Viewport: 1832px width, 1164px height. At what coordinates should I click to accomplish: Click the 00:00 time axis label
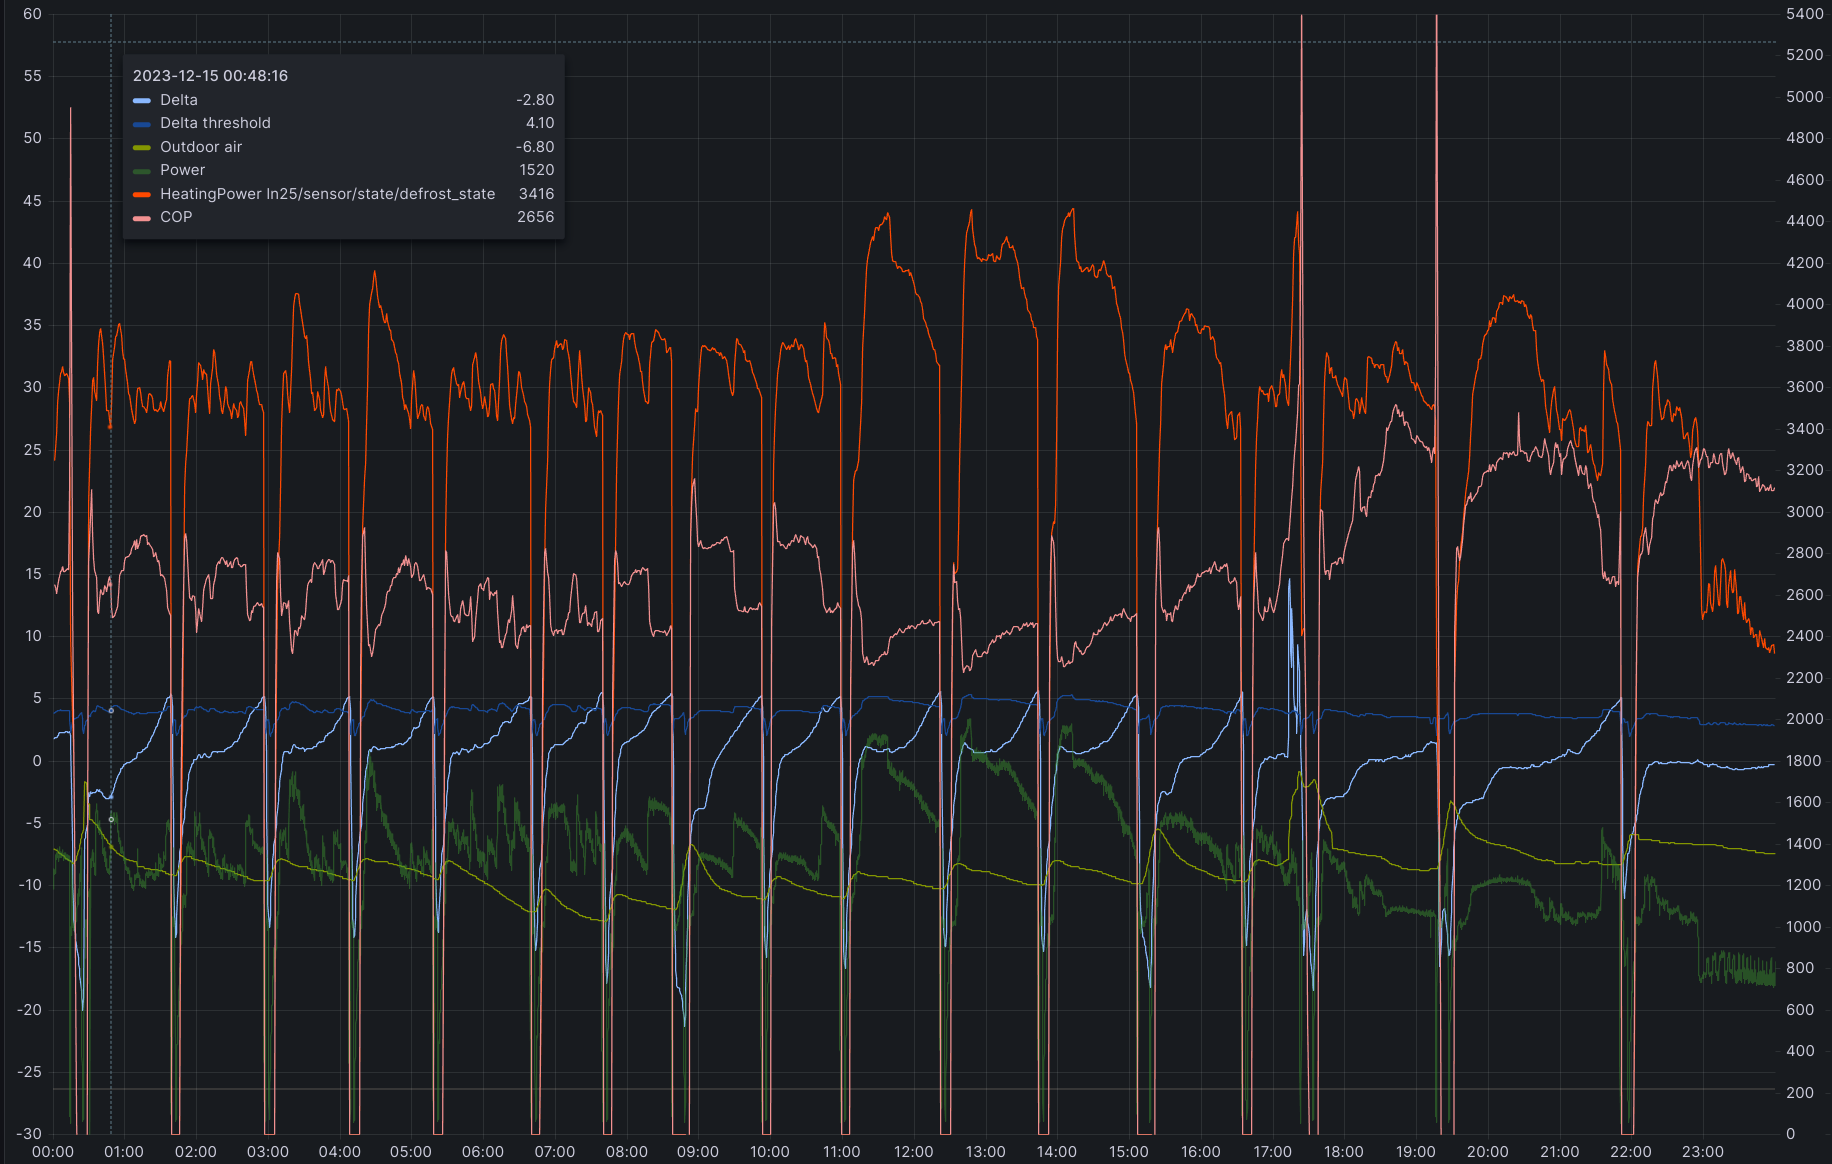point(53,1152)
